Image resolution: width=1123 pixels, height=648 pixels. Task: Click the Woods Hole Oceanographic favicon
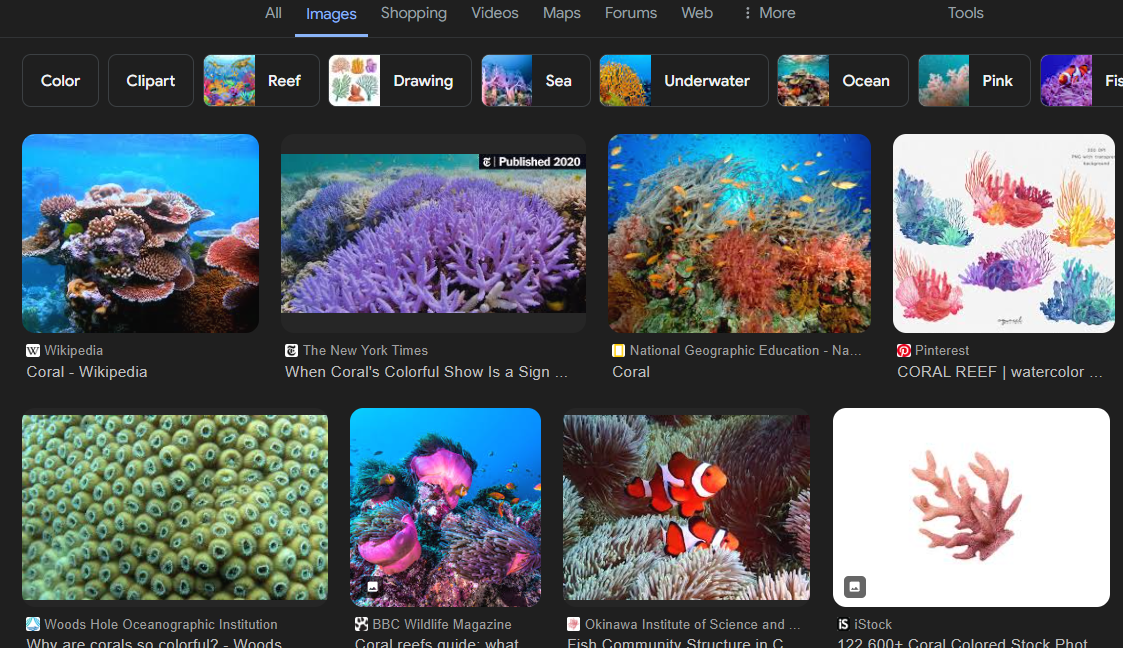[33, 625]
